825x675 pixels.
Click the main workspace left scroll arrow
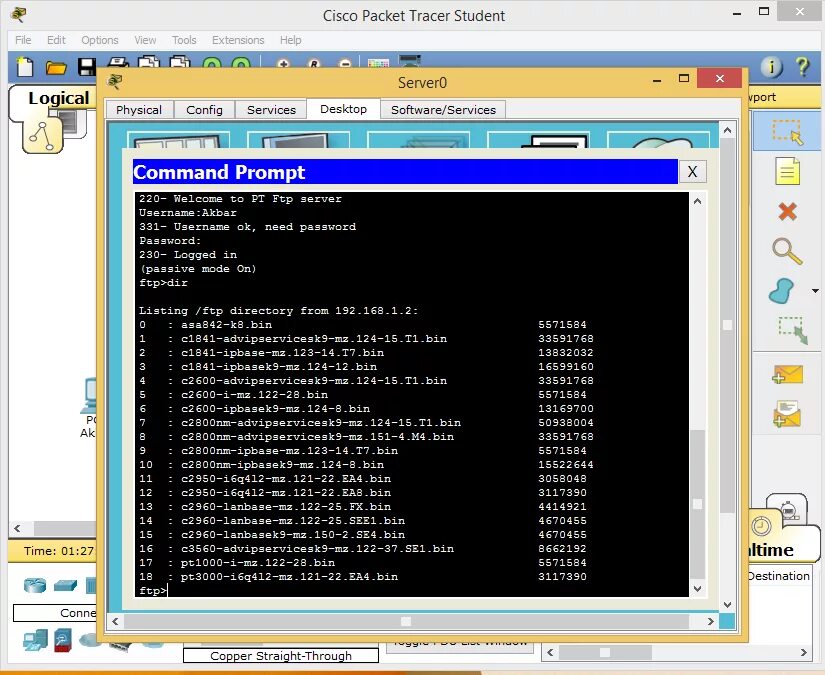click(x=17, y=528)
